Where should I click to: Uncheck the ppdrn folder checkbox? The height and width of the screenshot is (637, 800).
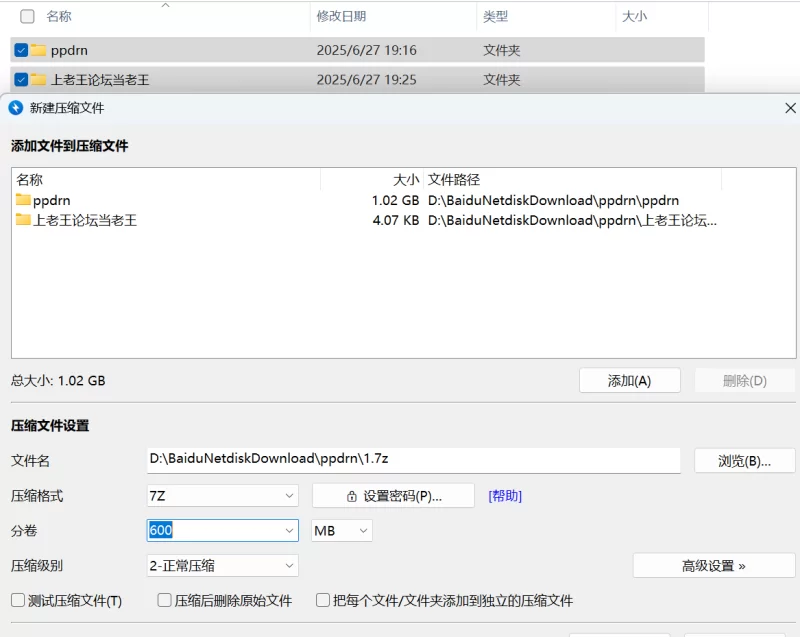pyautogui.click(x=21, y=50)
